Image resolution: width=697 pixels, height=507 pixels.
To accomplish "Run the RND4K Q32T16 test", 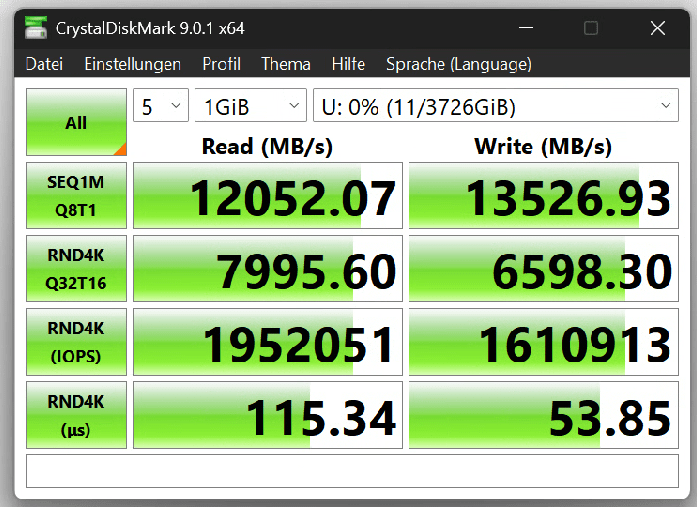I will click(x=76, y=268).
